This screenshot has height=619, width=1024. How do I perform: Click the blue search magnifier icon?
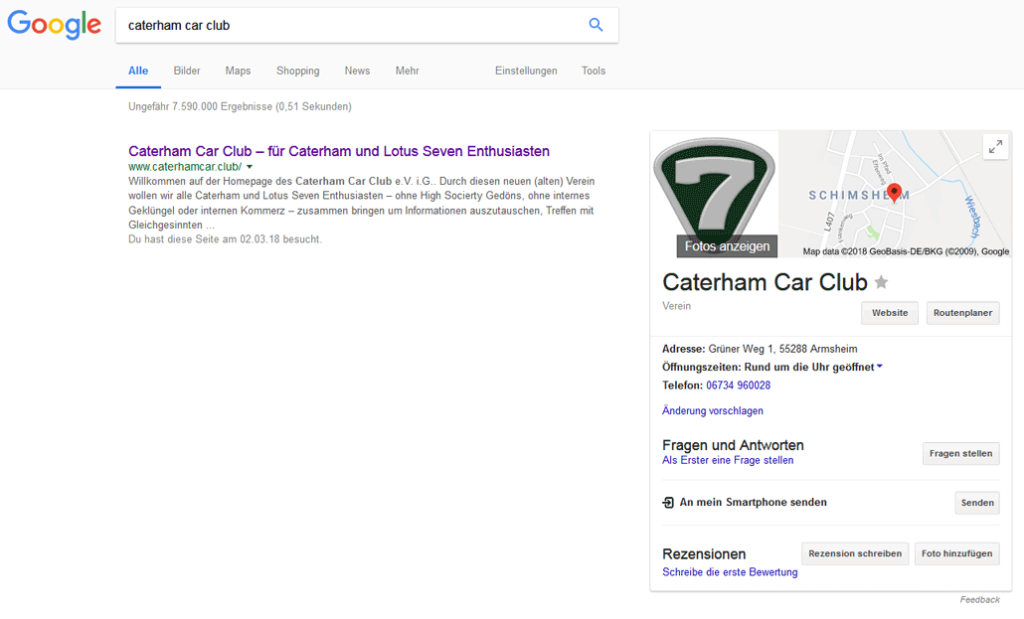pyautogui.click(x=596, y=25)
